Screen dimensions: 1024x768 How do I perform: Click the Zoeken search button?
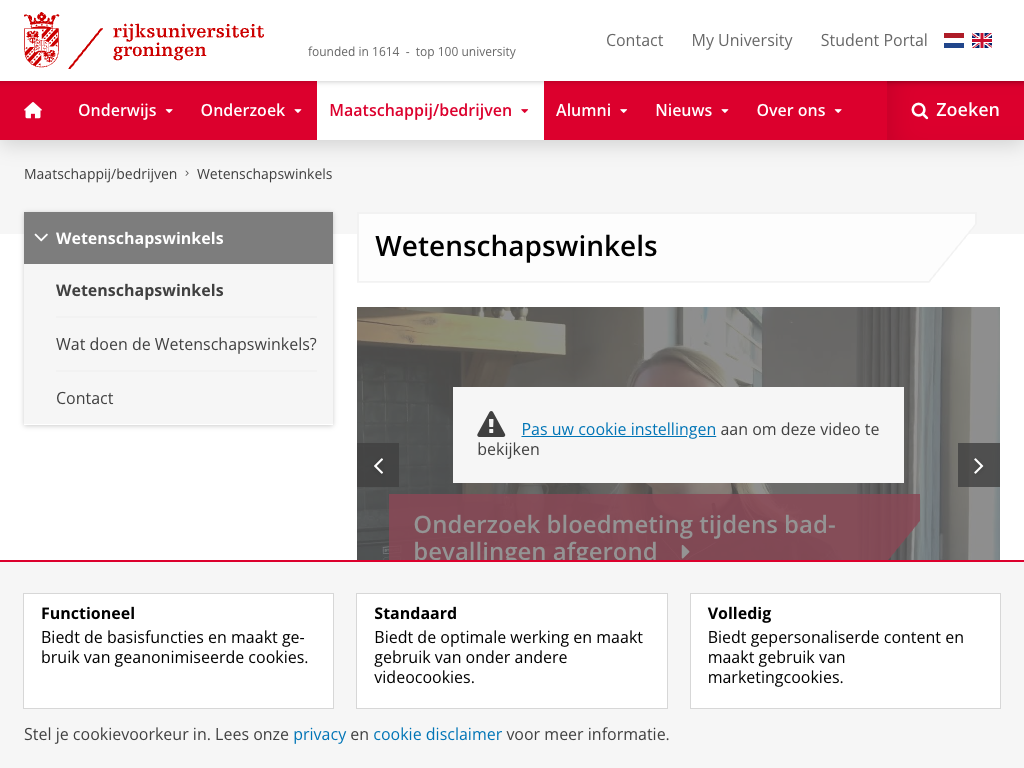955,111
